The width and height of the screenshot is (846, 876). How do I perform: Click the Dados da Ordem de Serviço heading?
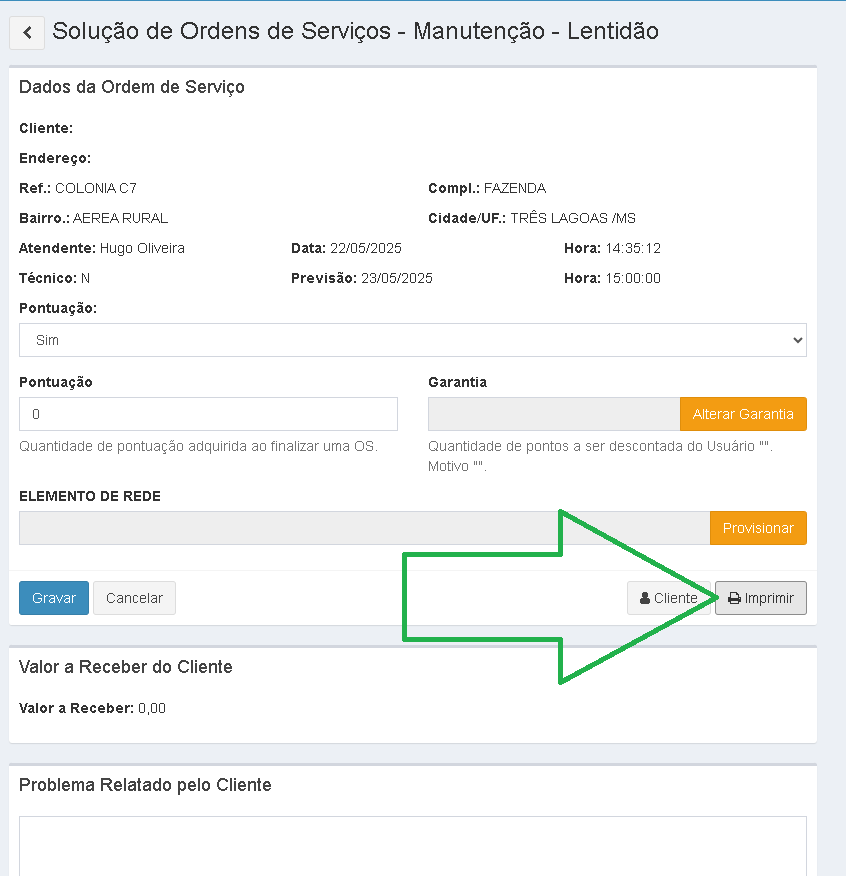point(132,87)
